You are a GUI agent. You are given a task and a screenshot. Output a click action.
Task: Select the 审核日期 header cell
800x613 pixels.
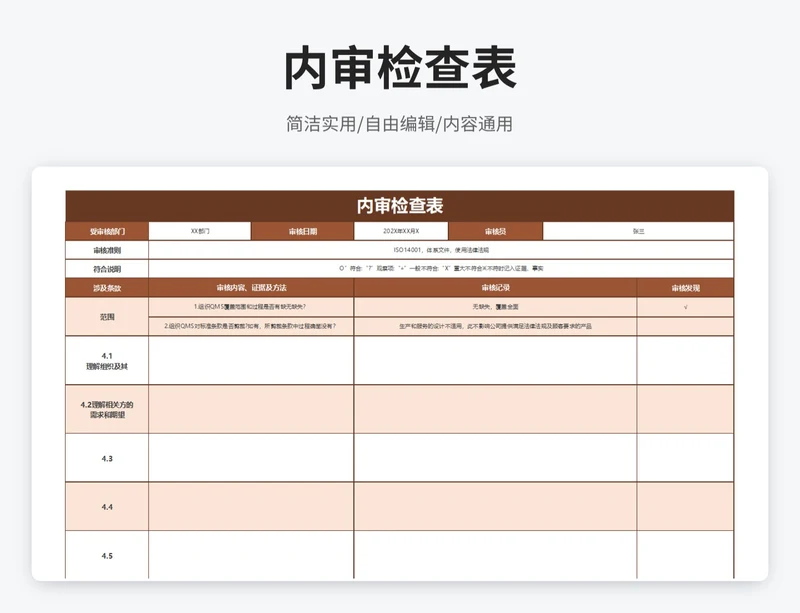[303, 231]
